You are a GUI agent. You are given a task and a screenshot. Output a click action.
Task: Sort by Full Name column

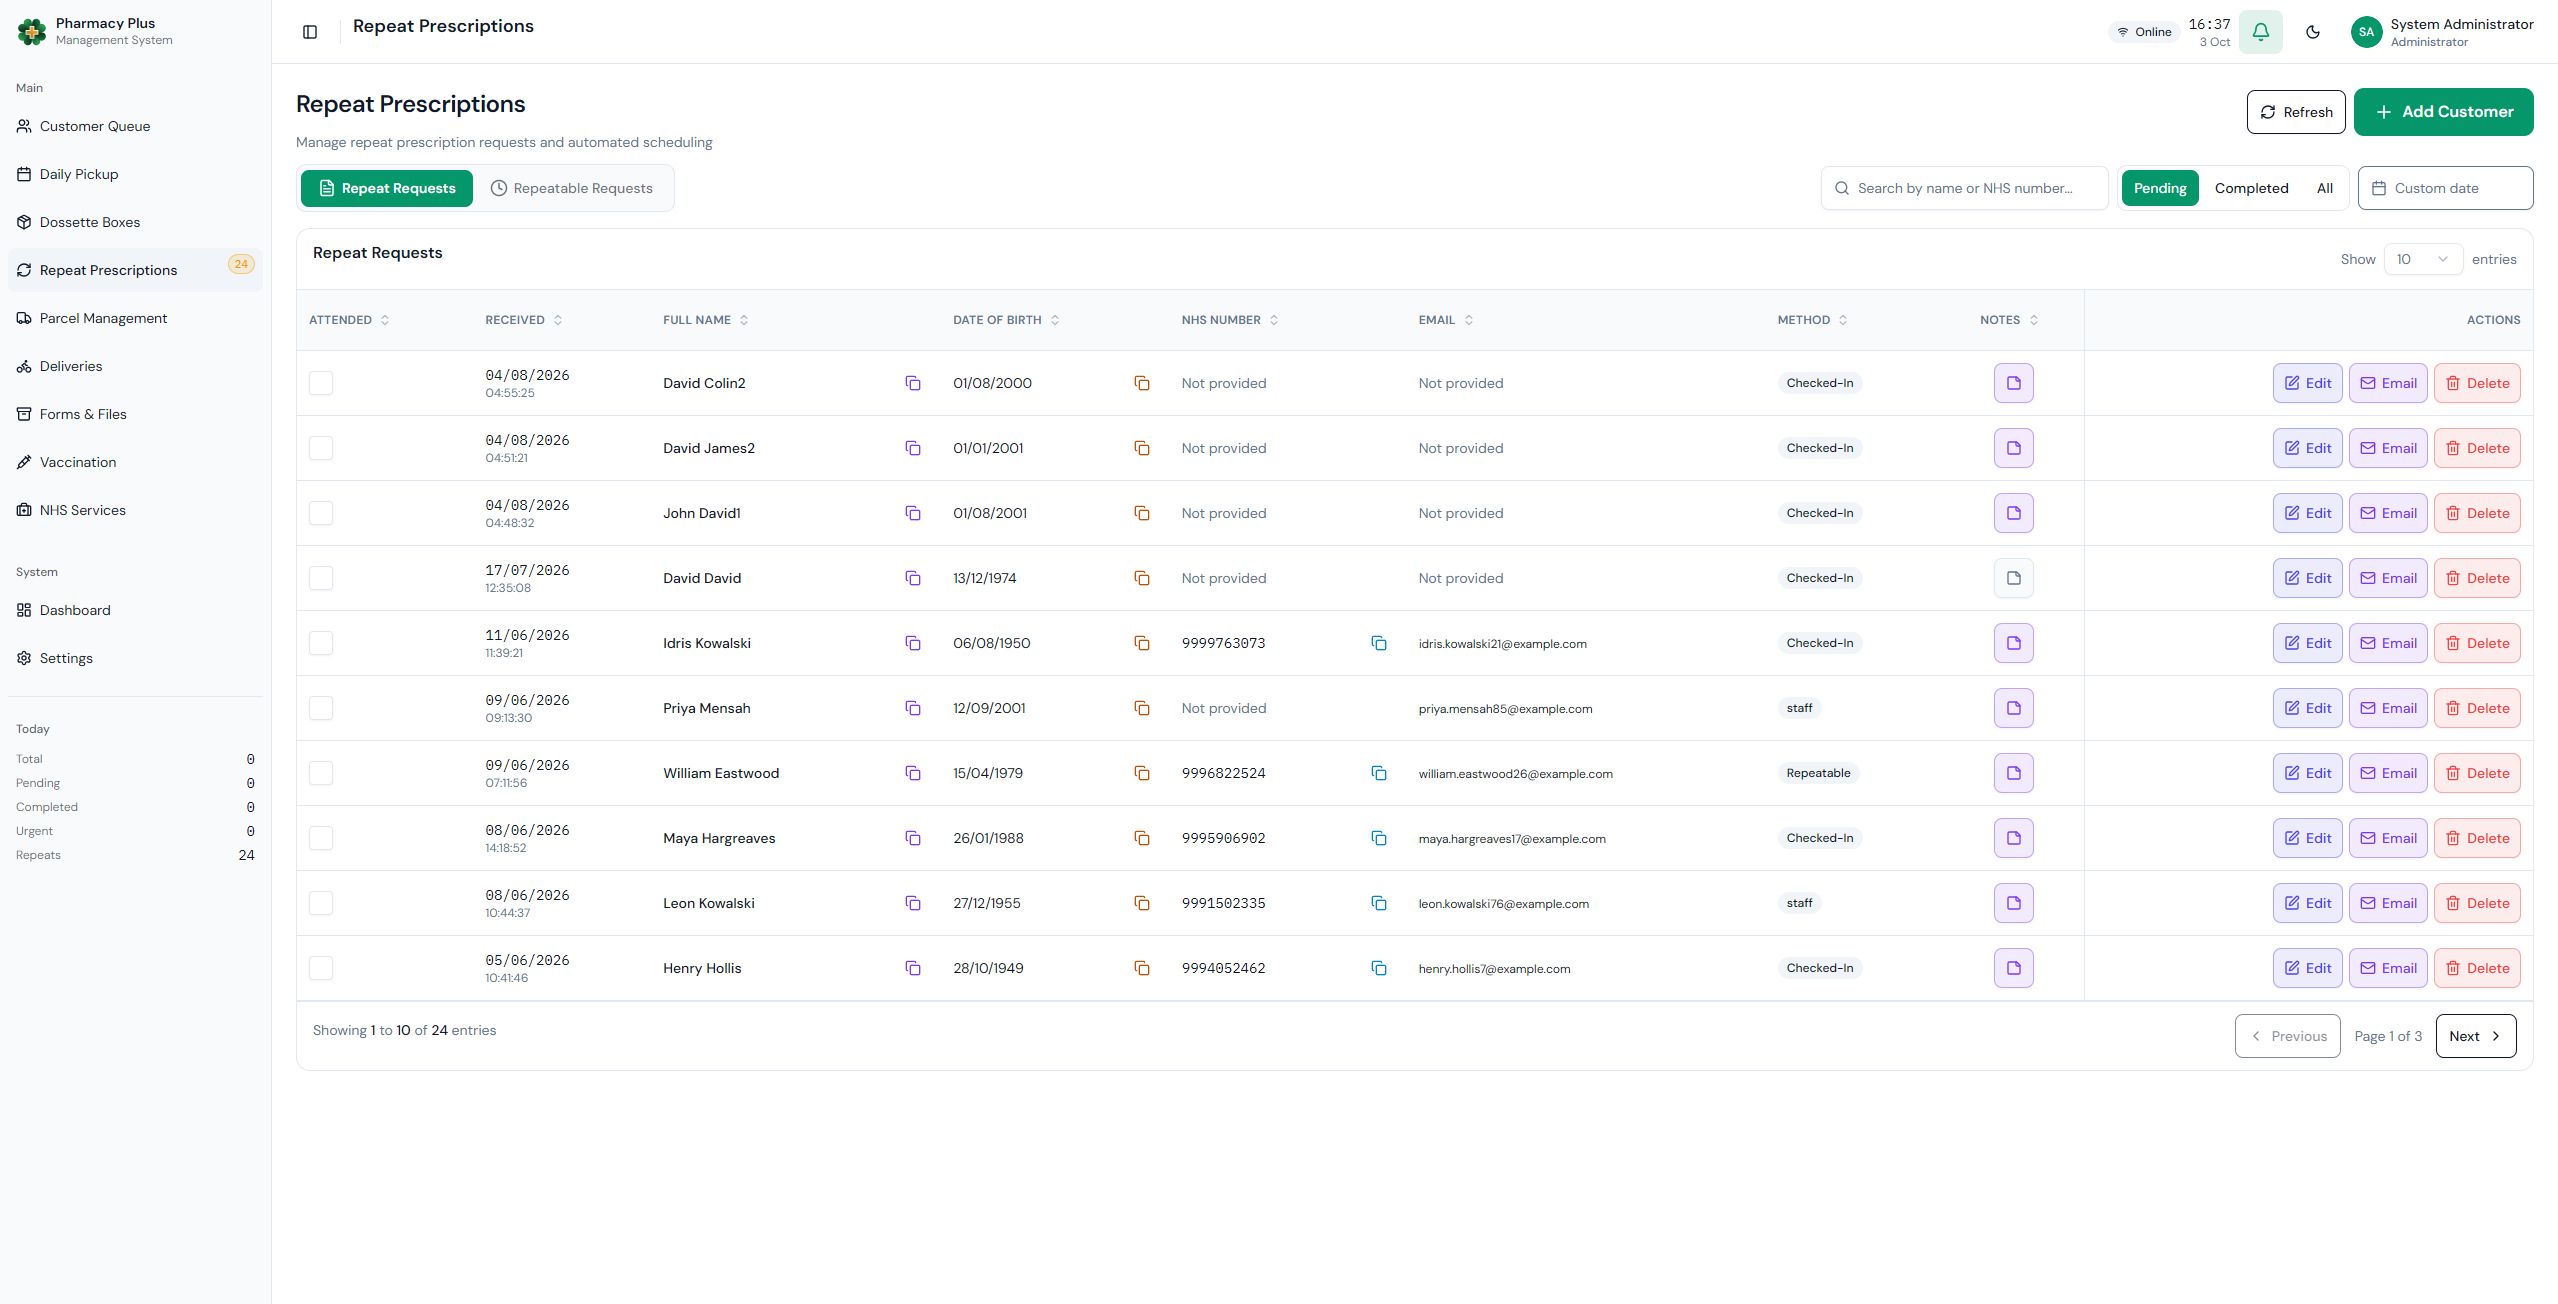pyautogui.click(x=706, y=320)
